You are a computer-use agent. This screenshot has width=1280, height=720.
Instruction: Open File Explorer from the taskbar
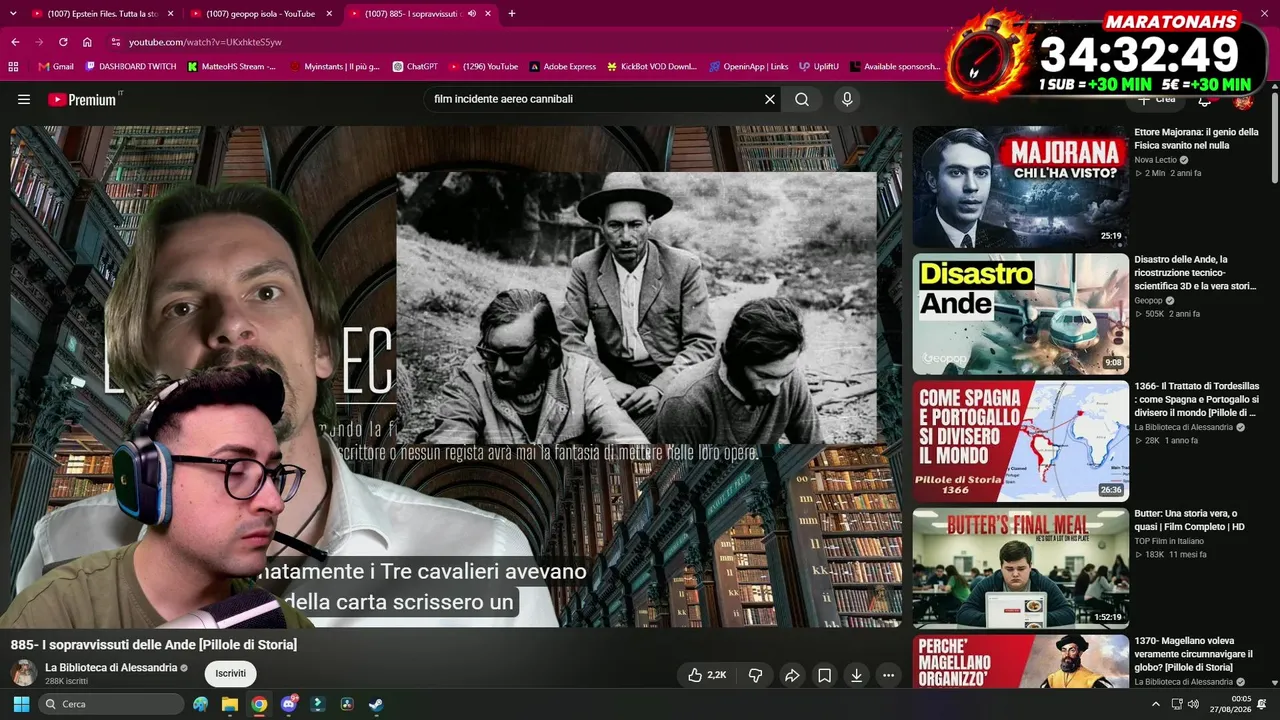pyautogui.click(x=230, y=704)
